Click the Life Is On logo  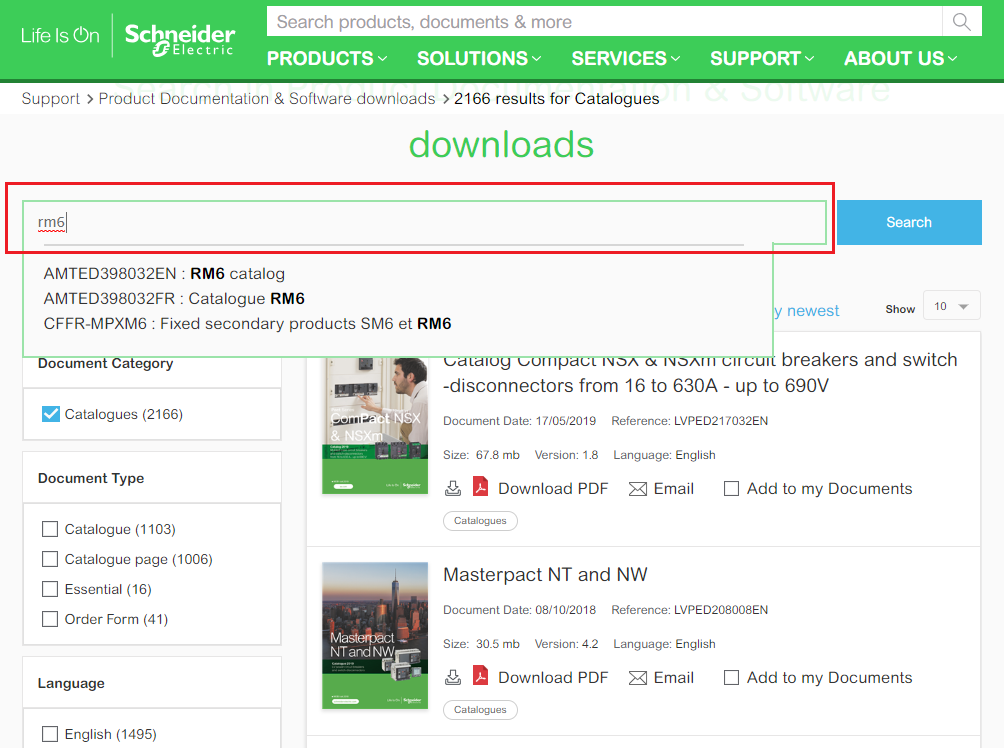pos(60,35)
